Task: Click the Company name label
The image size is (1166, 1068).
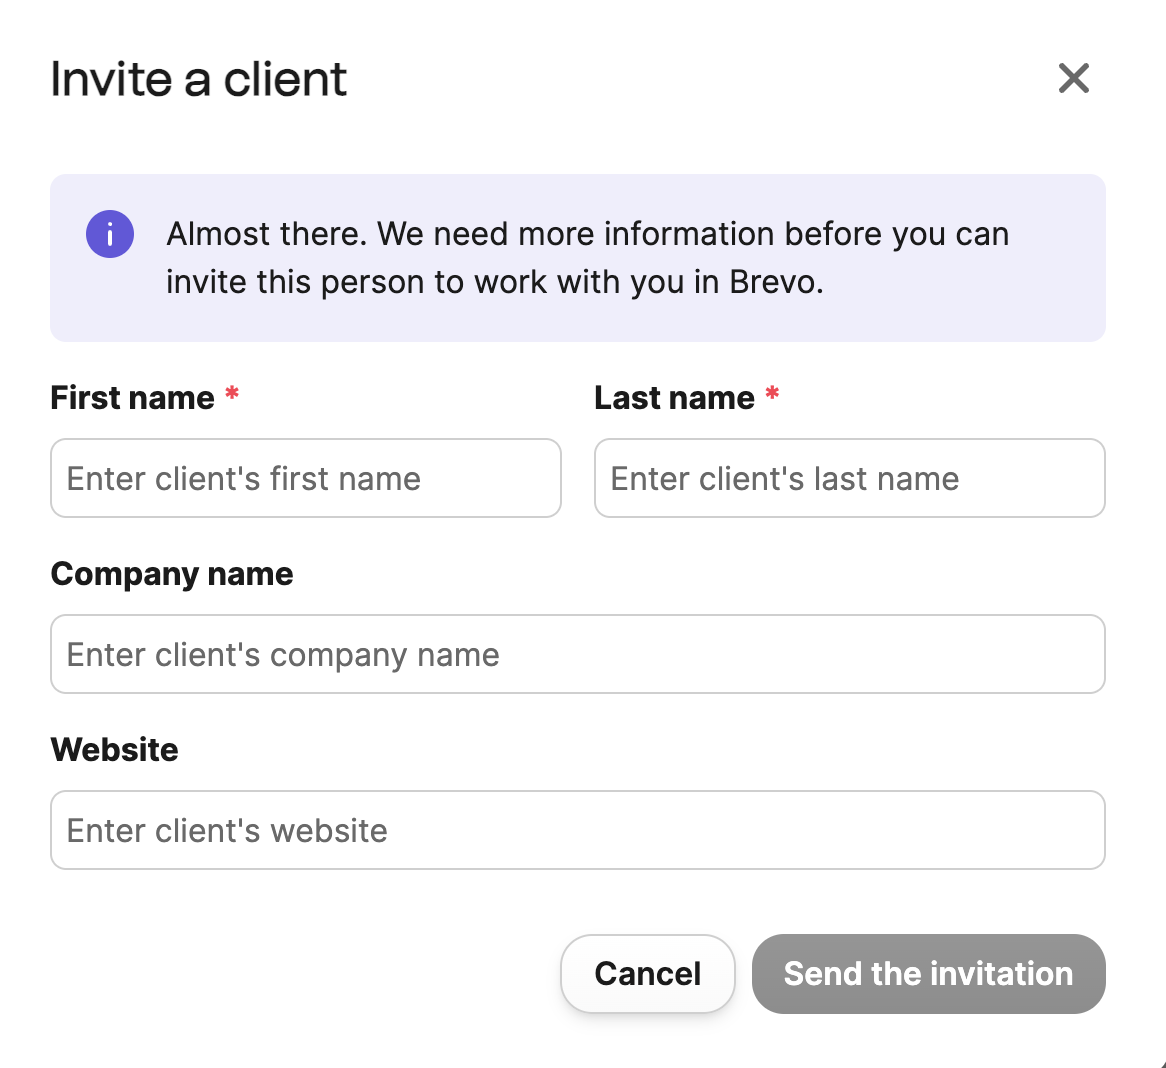Action: [172, 574]
